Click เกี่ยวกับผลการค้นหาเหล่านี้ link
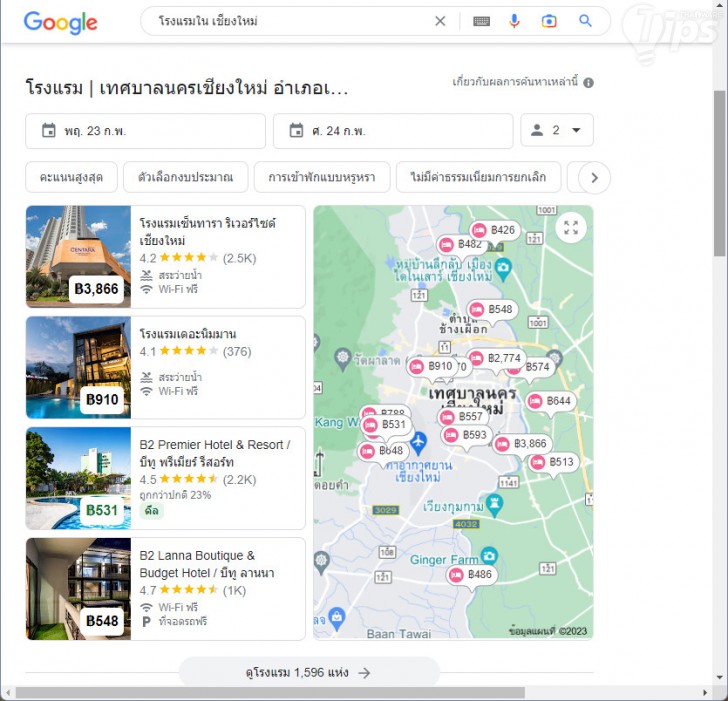The height and width of the screenshot is (701, 728). [515, 82]
